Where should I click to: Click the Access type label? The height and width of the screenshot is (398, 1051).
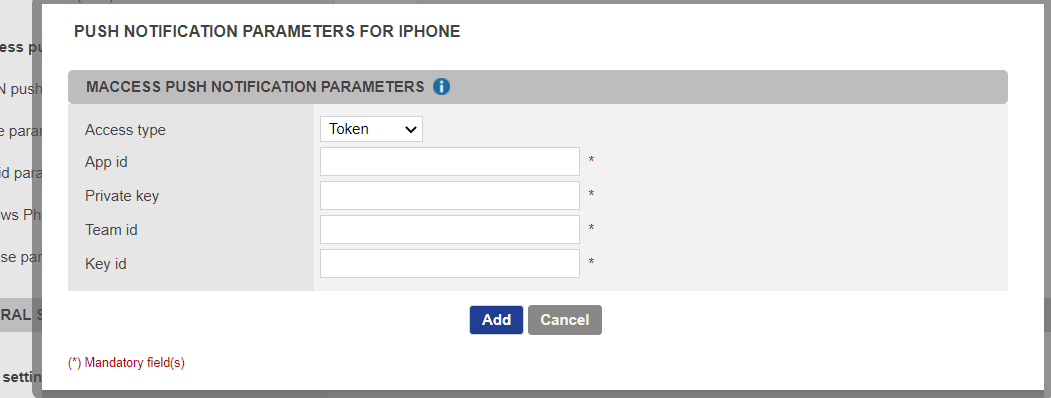point(125,130)
